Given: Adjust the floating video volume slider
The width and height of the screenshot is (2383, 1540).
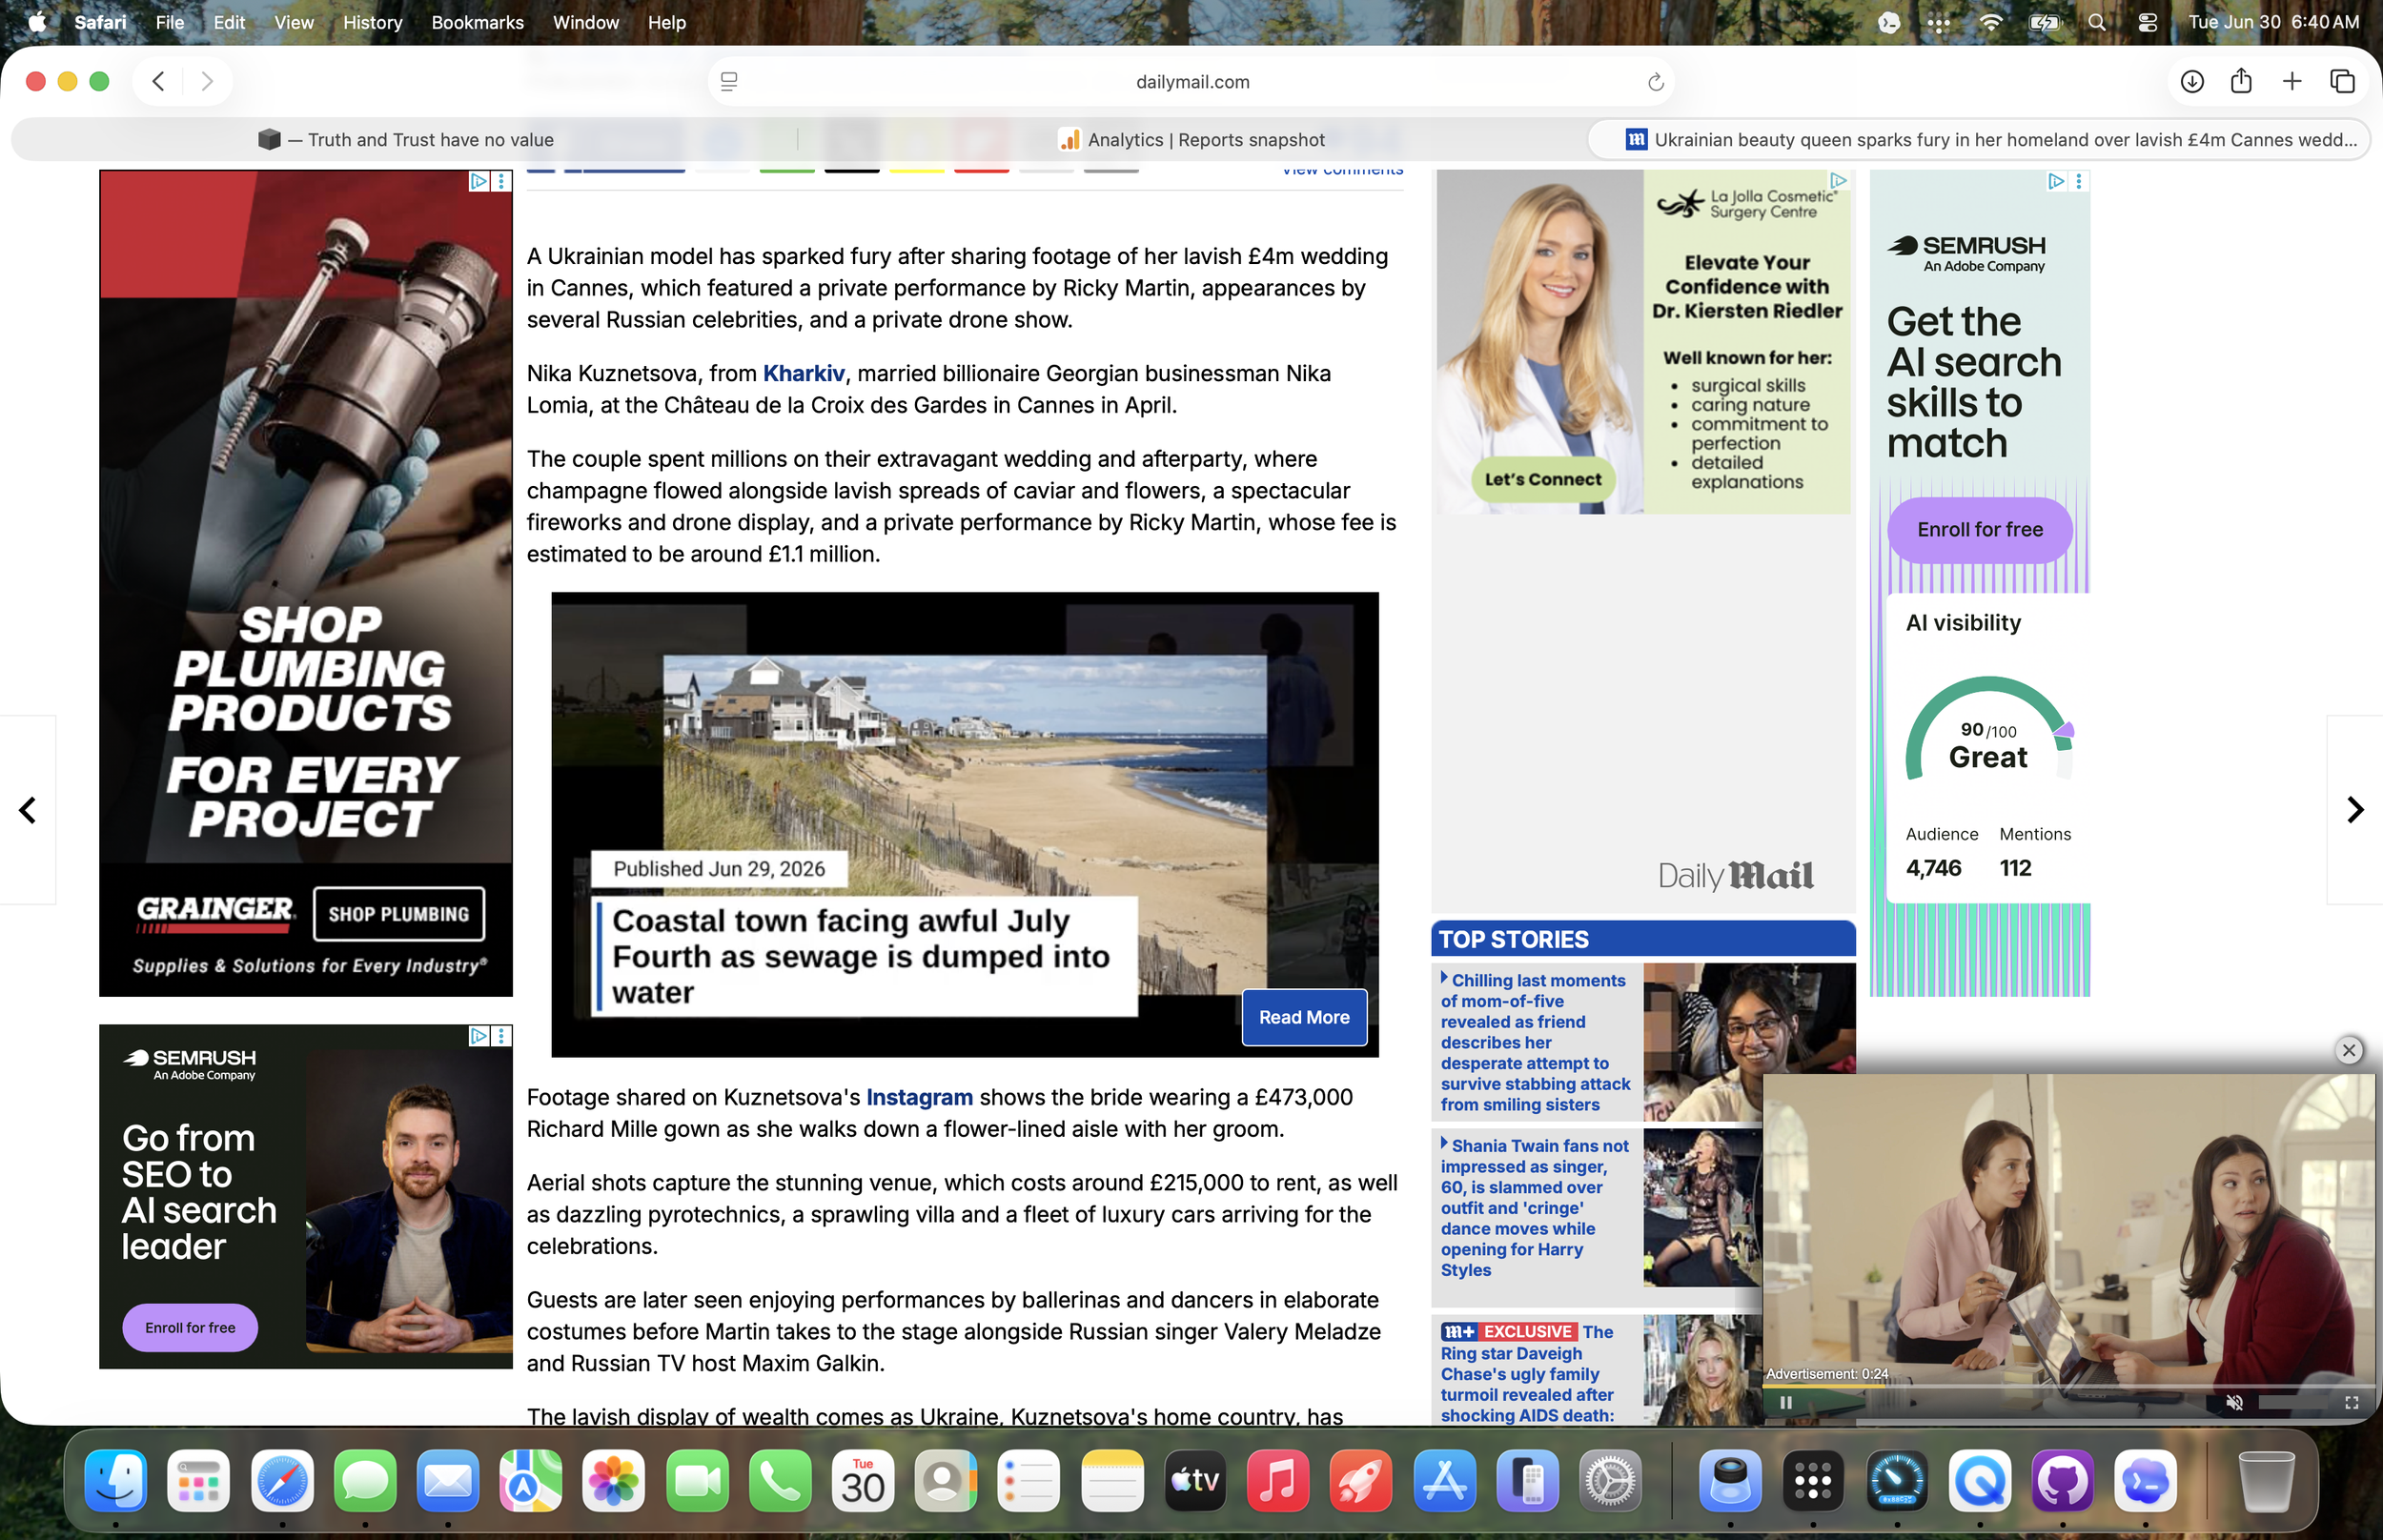Looking at the screenshot, I should pyautogui.click(x=2292, y=1403).
